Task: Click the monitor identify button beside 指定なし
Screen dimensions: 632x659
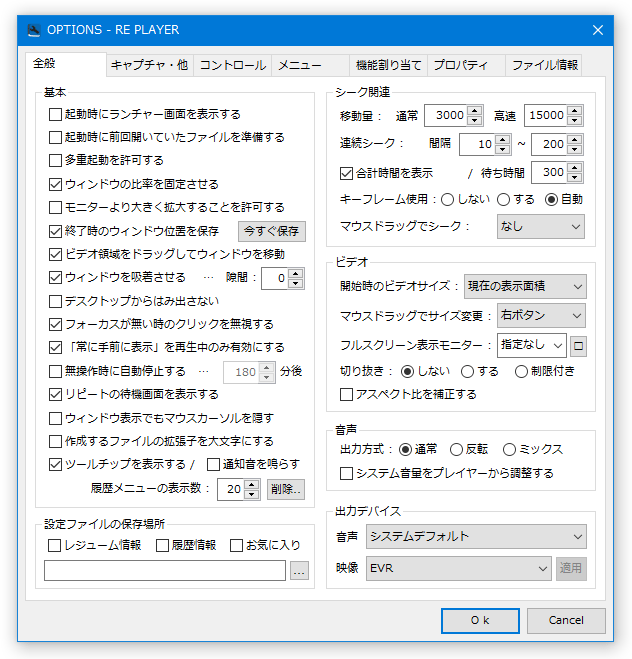Action: click(578, 346)
